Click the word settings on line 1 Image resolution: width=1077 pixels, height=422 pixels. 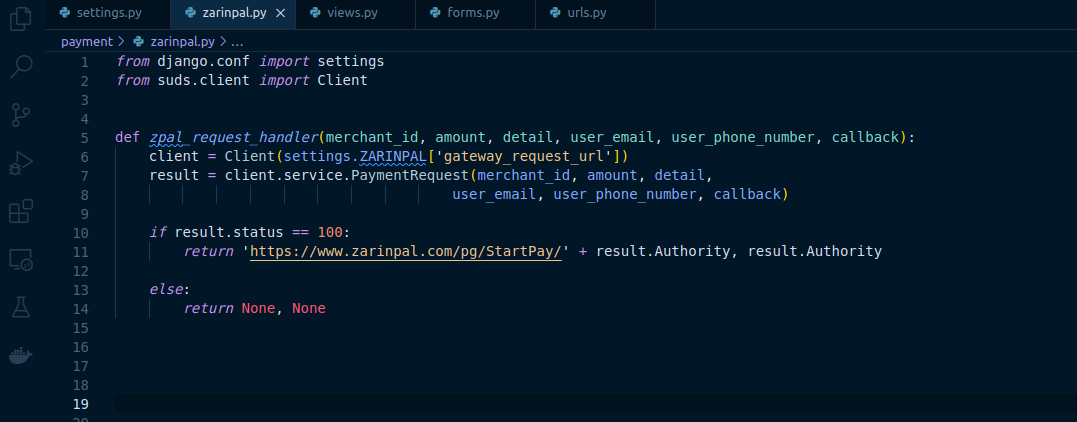pyautogui.click(x=351, y=61)
